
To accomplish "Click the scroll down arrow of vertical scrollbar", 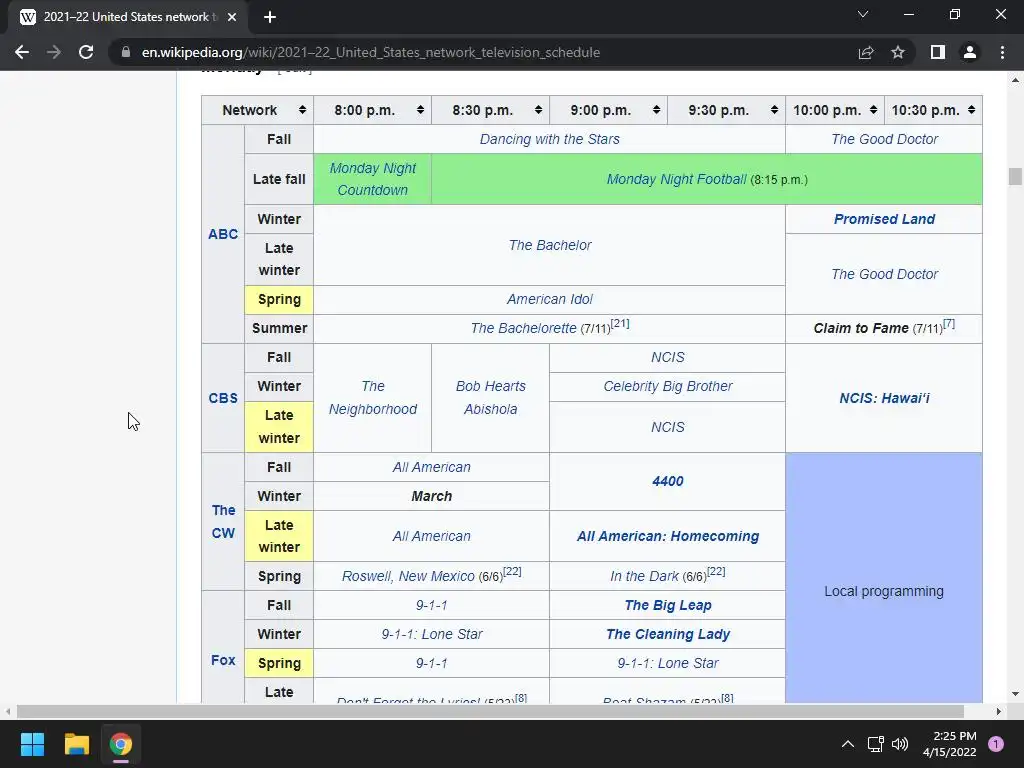I will coord(1015,694).
